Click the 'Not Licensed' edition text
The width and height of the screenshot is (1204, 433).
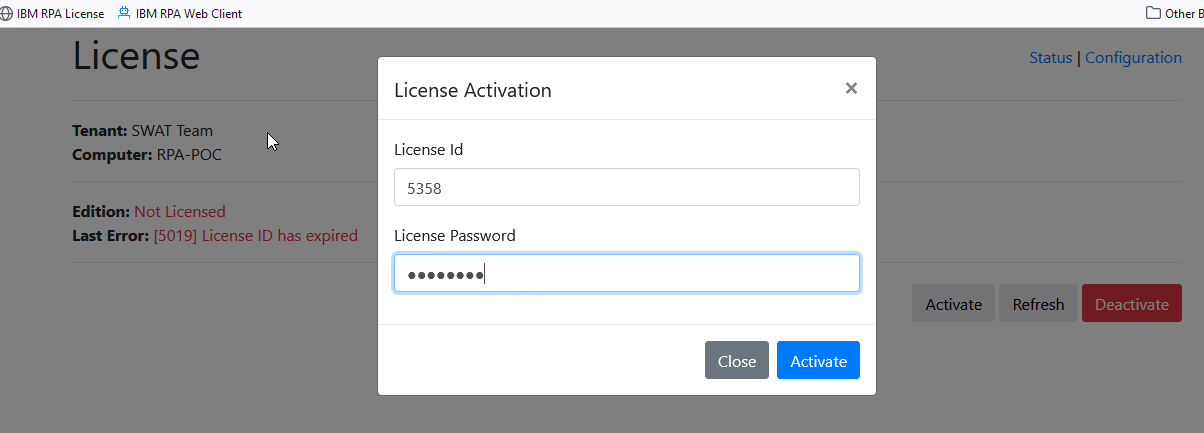[180, 211]
